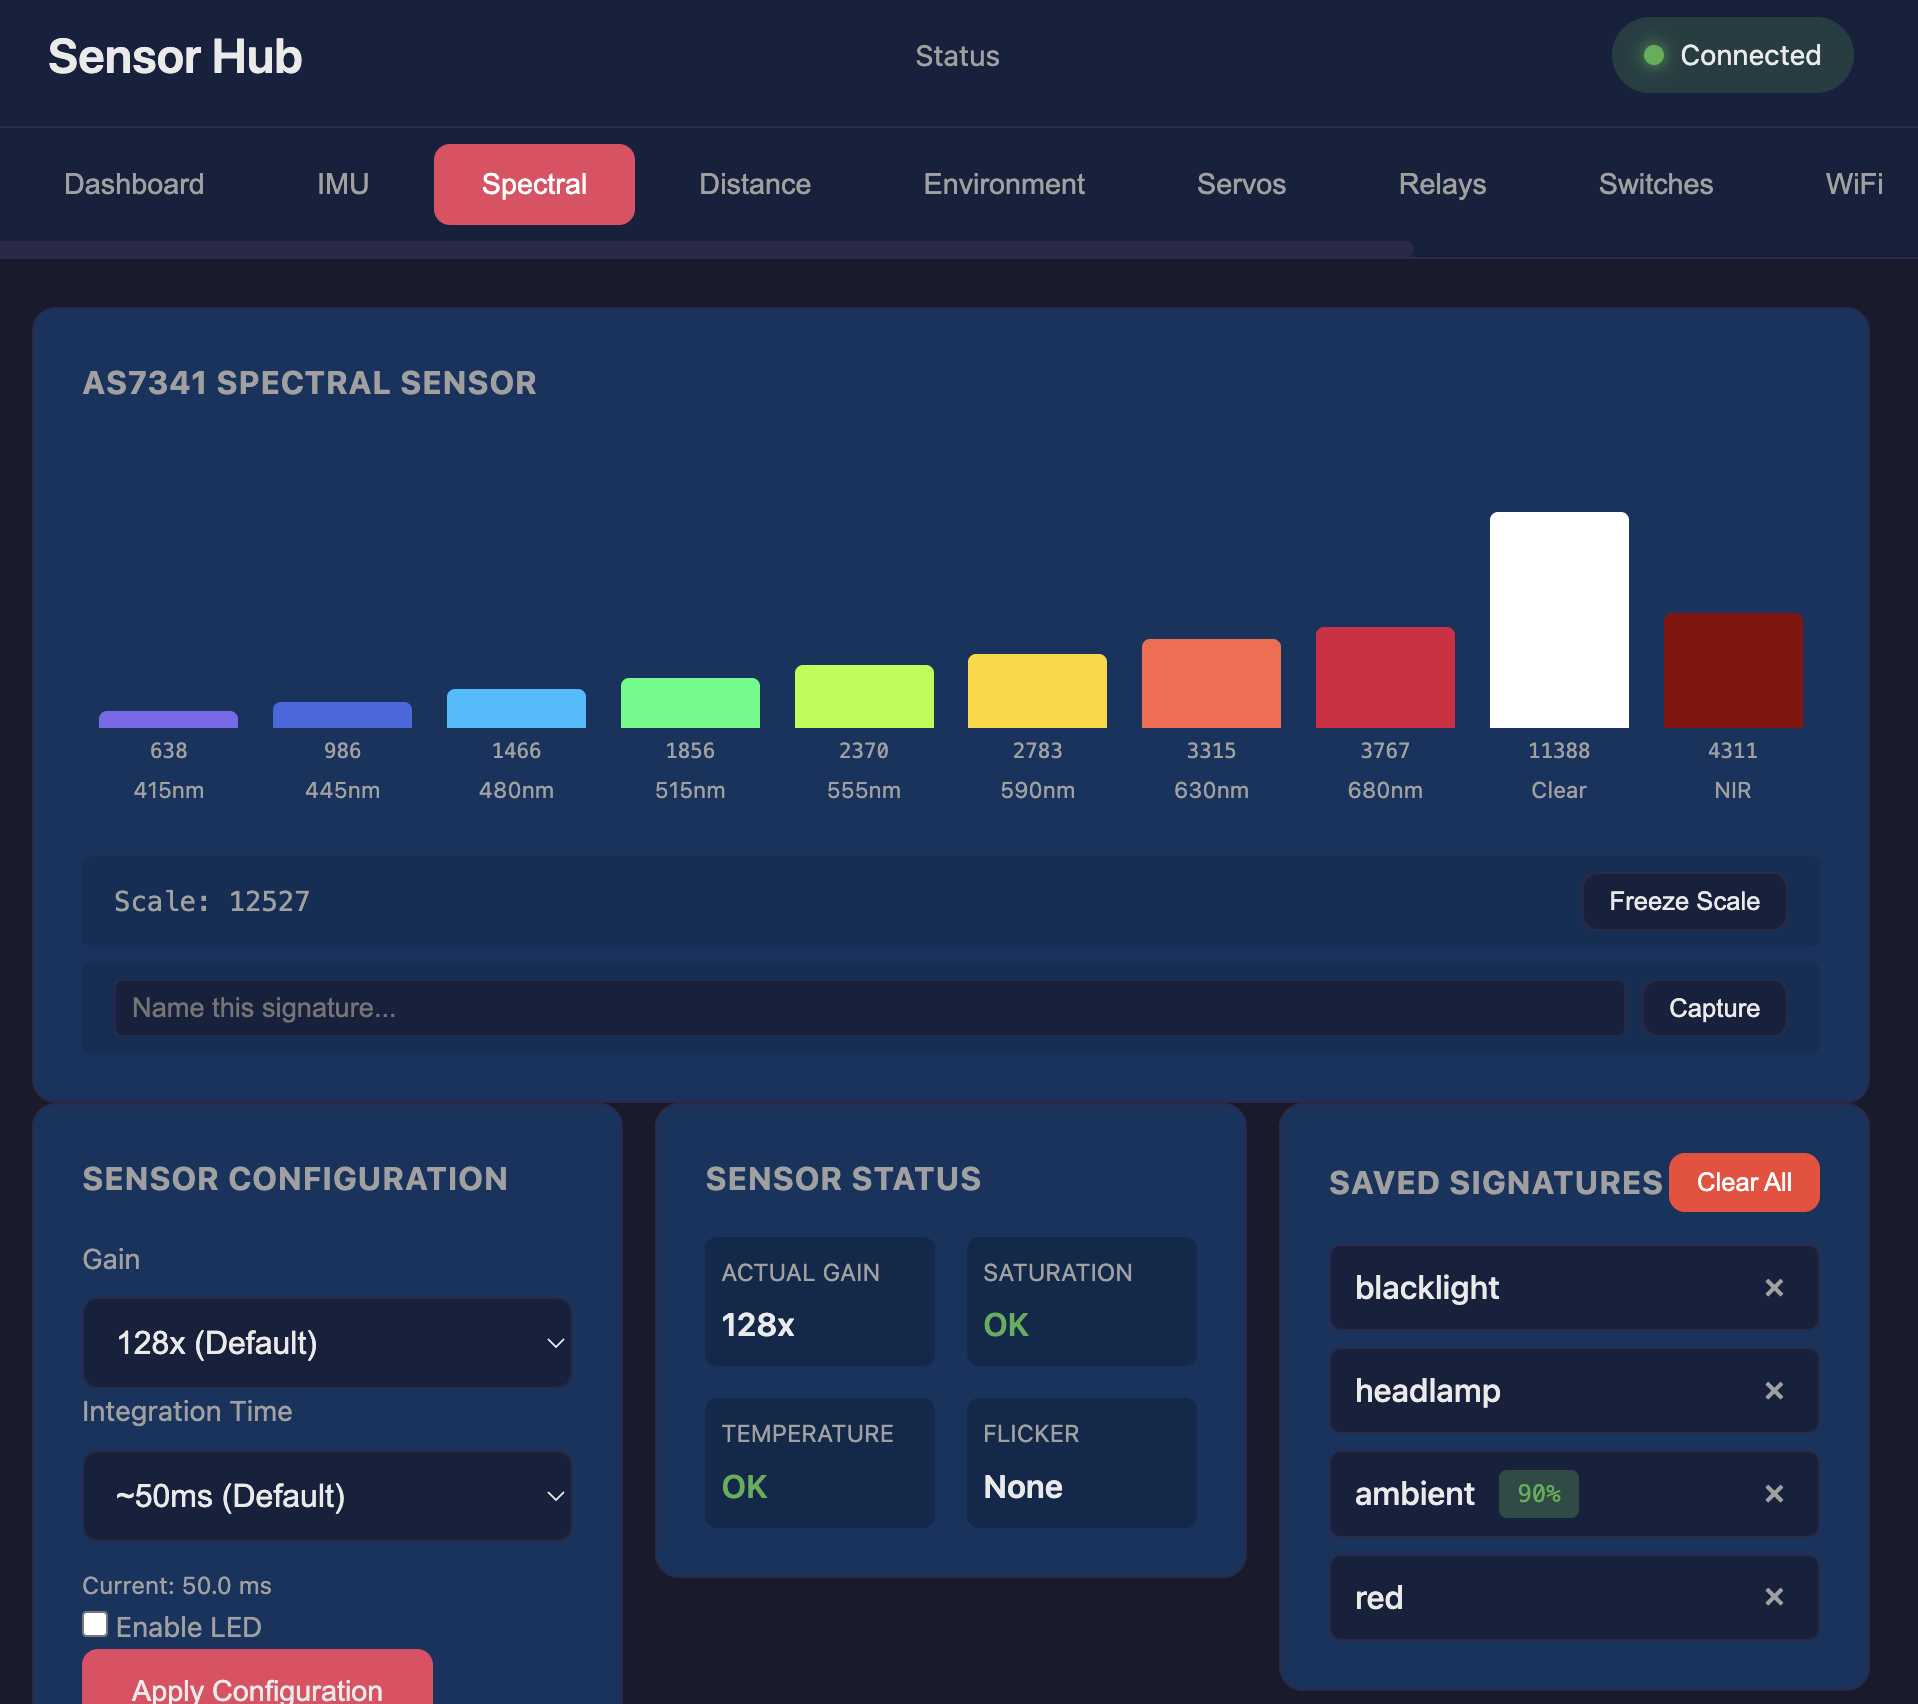
Task: Click the green Connected status indicator
Action: pos(1732,56)
